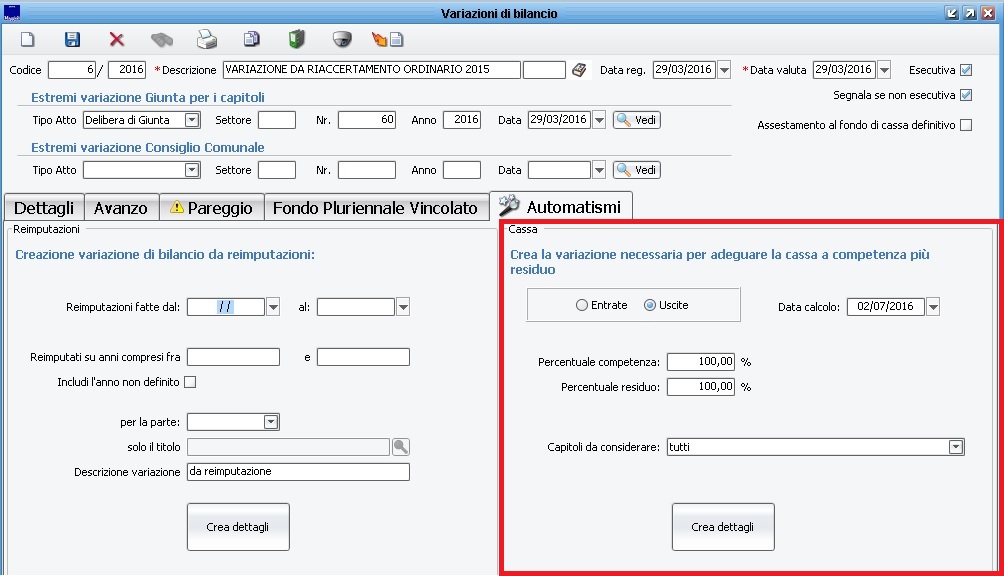Click the binoculars search icon

pyautogui.click(x=162, y=40)
